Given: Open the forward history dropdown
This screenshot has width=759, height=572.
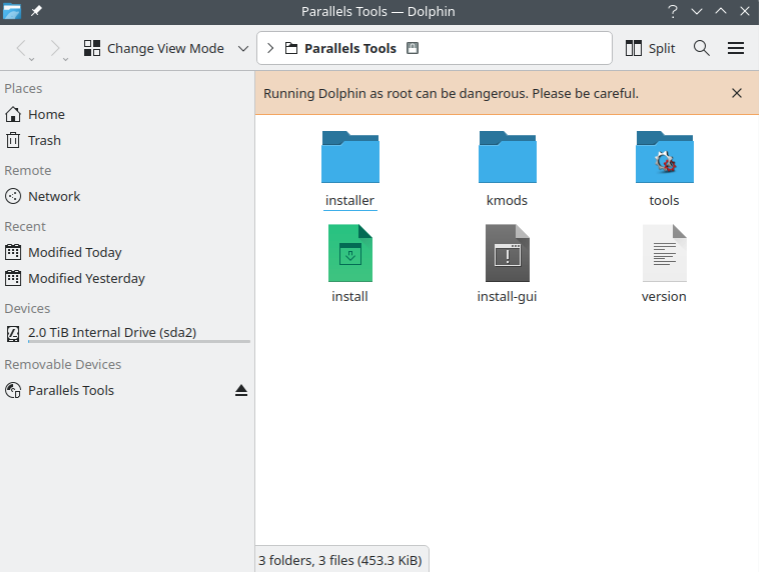Looking at the screenshot, I should (66, 58).
